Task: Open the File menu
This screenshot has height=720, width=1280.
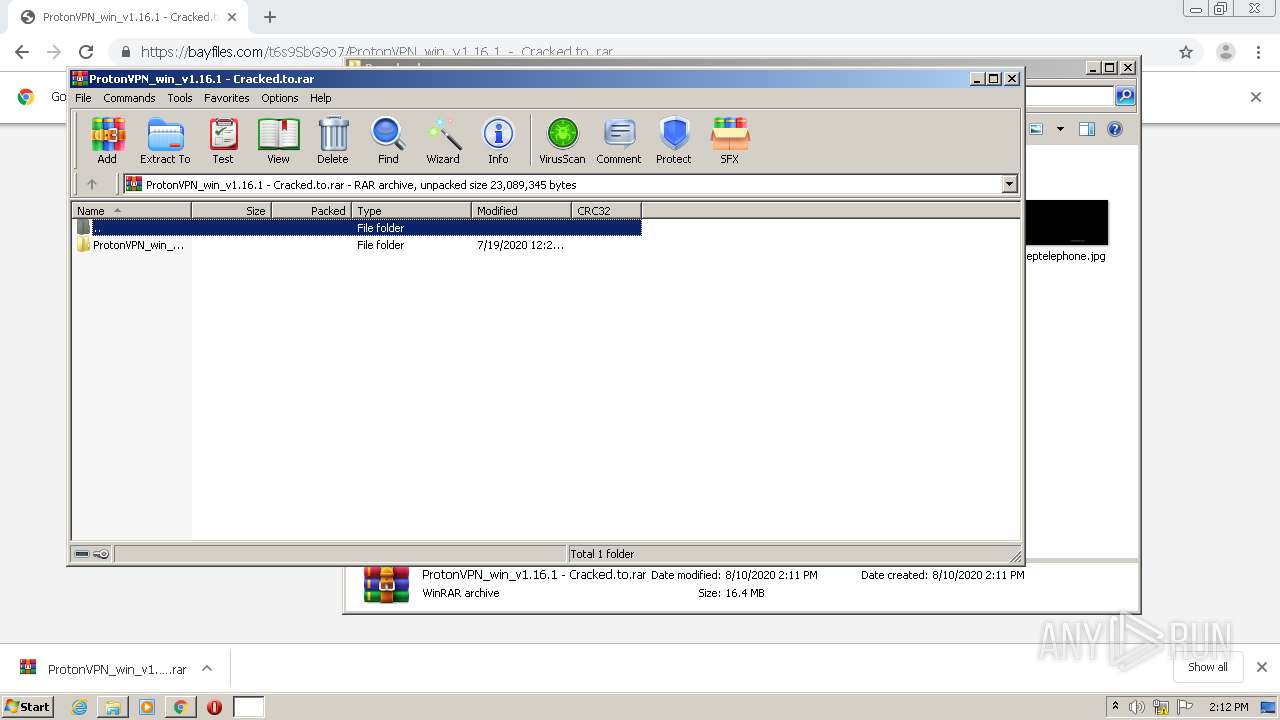Action: point(83,98)
